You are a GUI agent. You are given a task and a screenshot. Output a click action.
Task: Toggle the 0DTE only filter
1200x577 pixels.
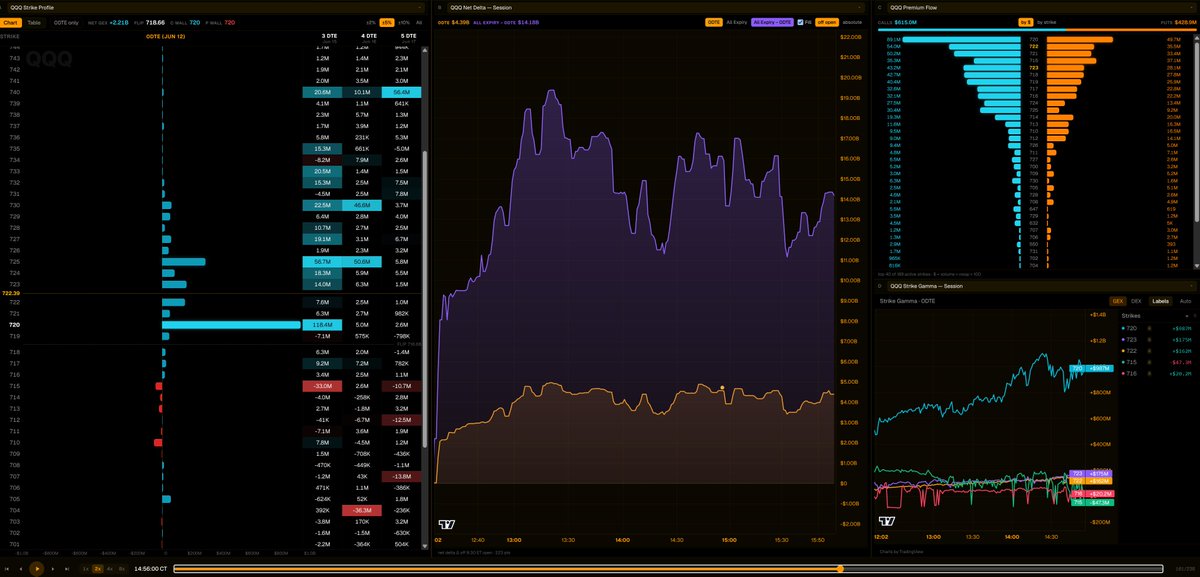66,22
